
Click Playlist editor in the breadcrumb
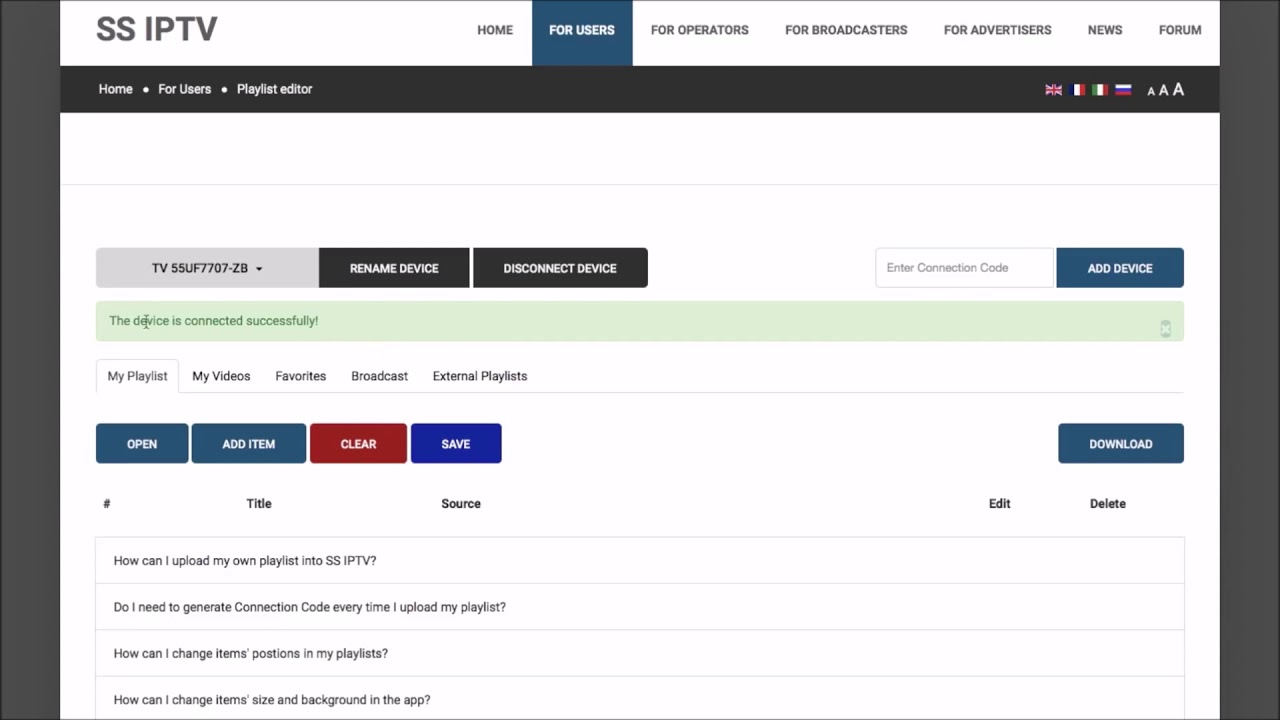tap(275, 89)
